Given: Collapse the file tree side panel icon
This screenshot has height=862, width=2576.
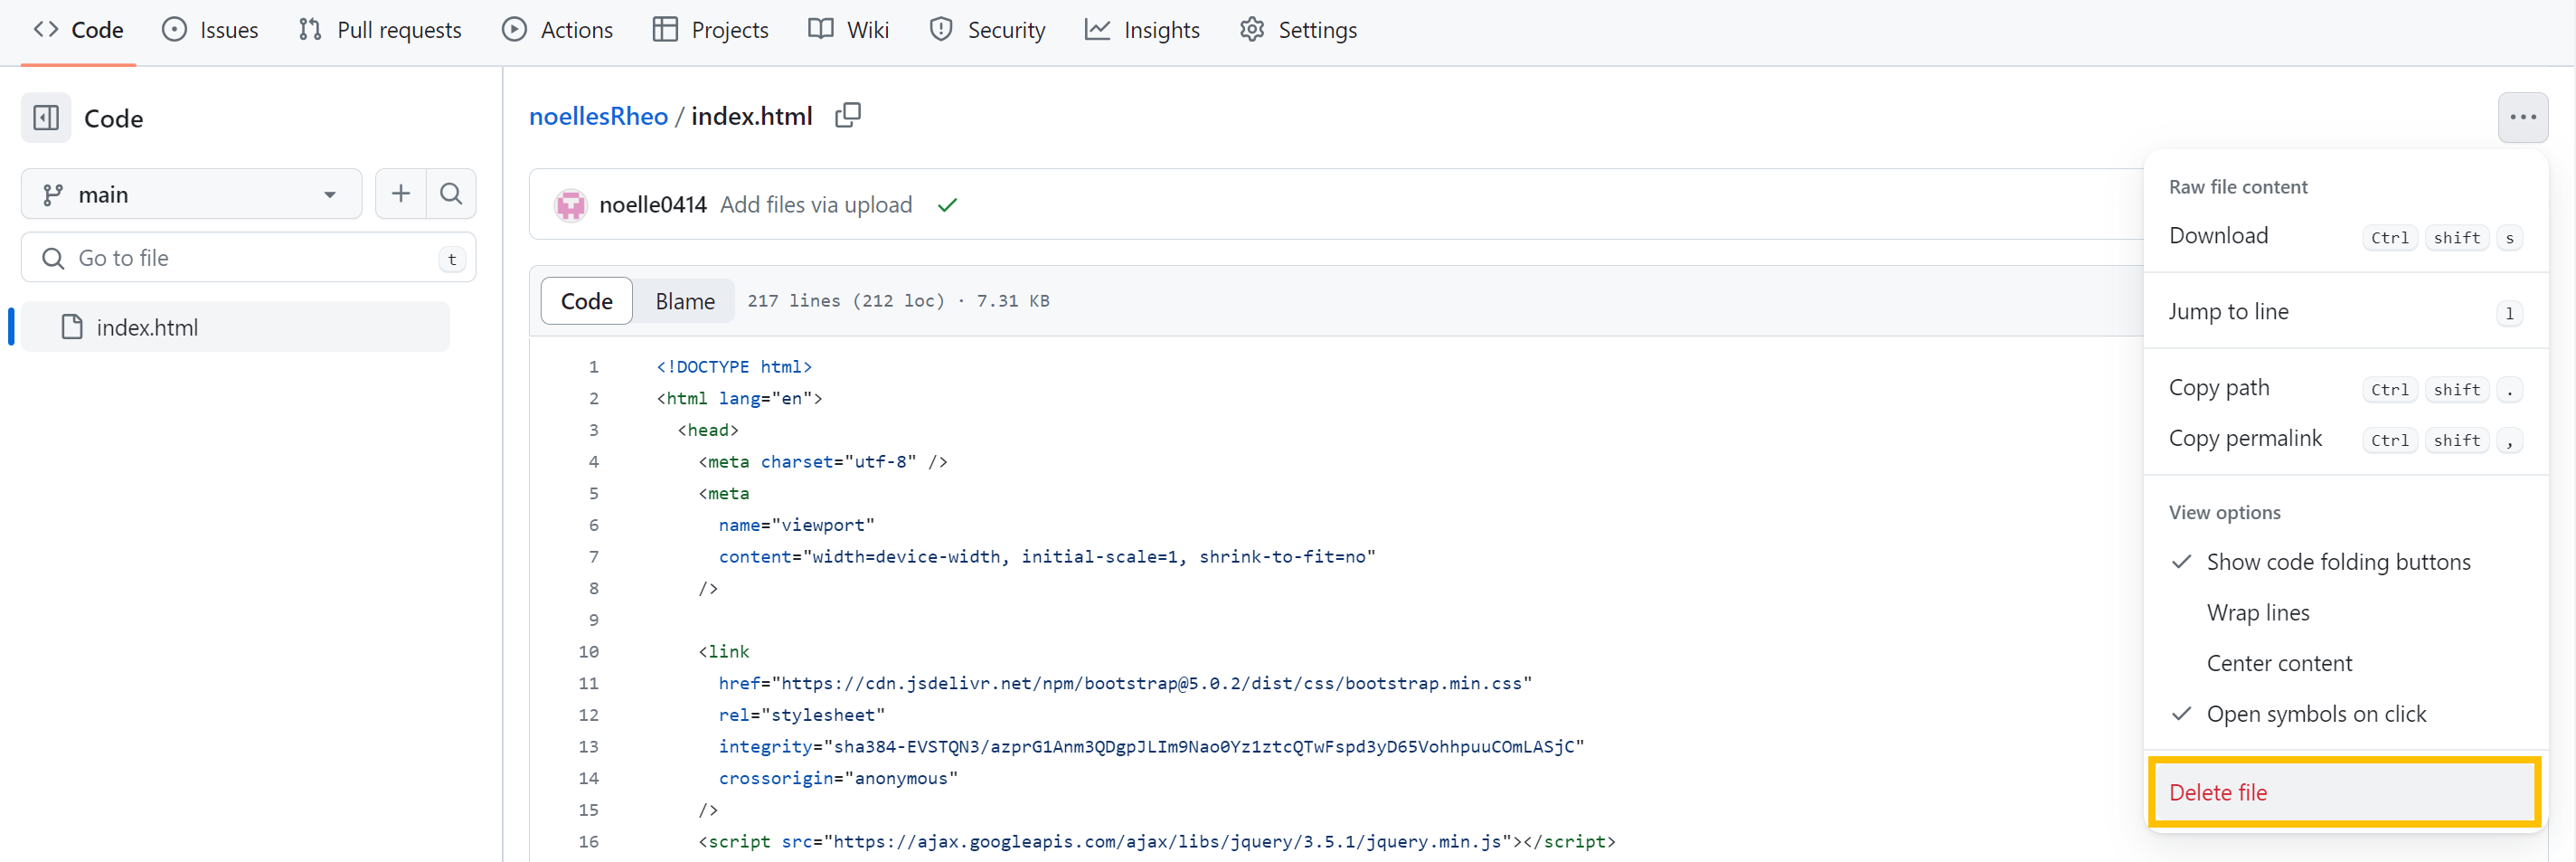Looking at the screenshot, I should (46, 118).
